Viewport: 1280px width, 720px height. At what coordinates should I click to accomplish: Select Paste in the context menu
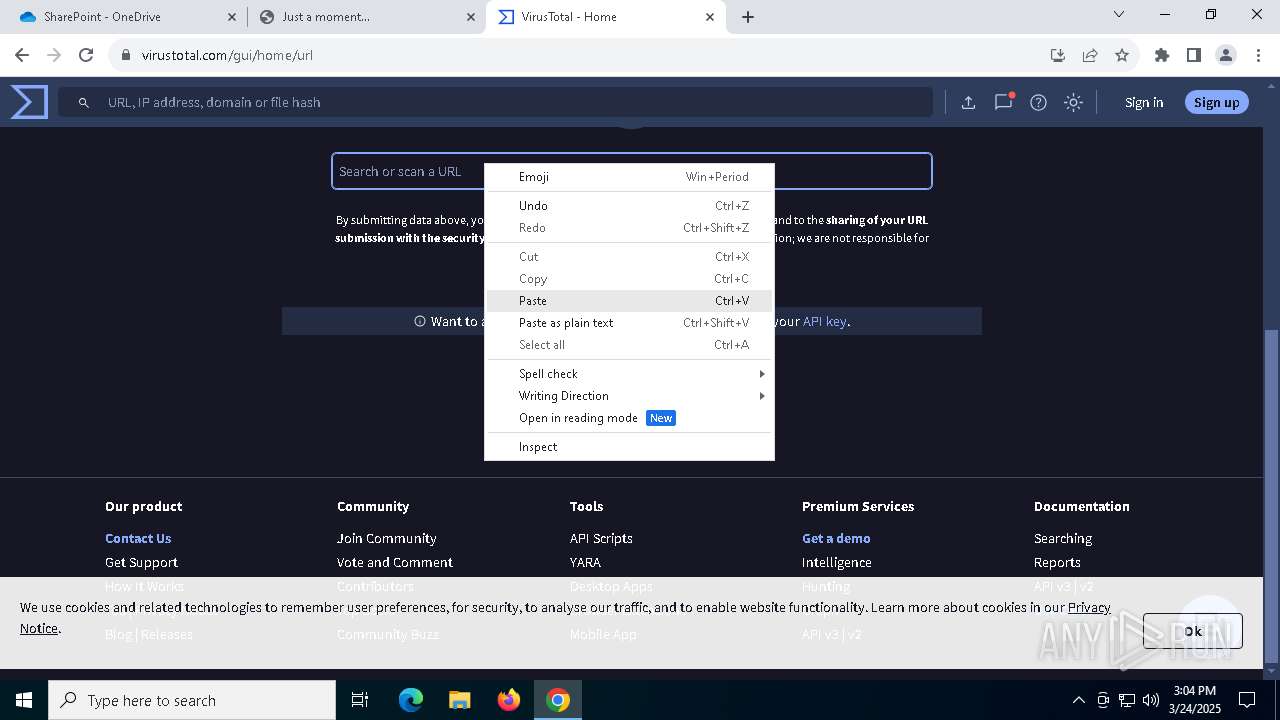click(x=629, y=300)
